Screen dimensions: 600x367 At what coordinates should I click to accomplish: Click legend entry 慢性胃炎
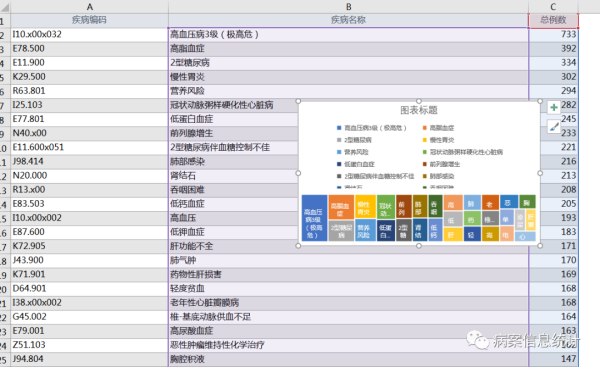(439, 140)
